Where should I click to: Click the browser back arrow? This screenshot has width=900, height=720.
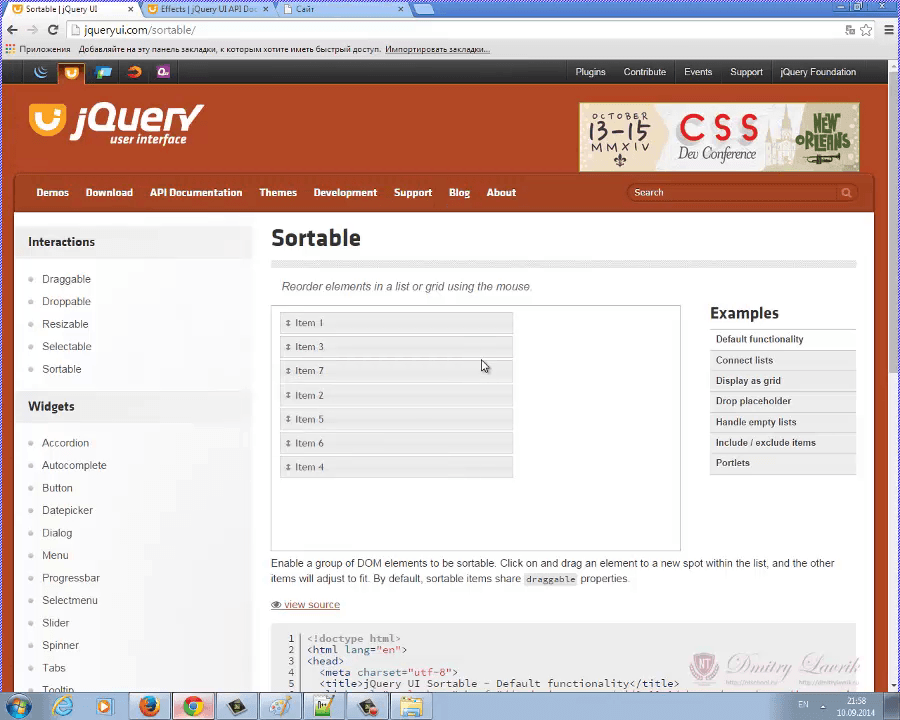tap(12, 30)
